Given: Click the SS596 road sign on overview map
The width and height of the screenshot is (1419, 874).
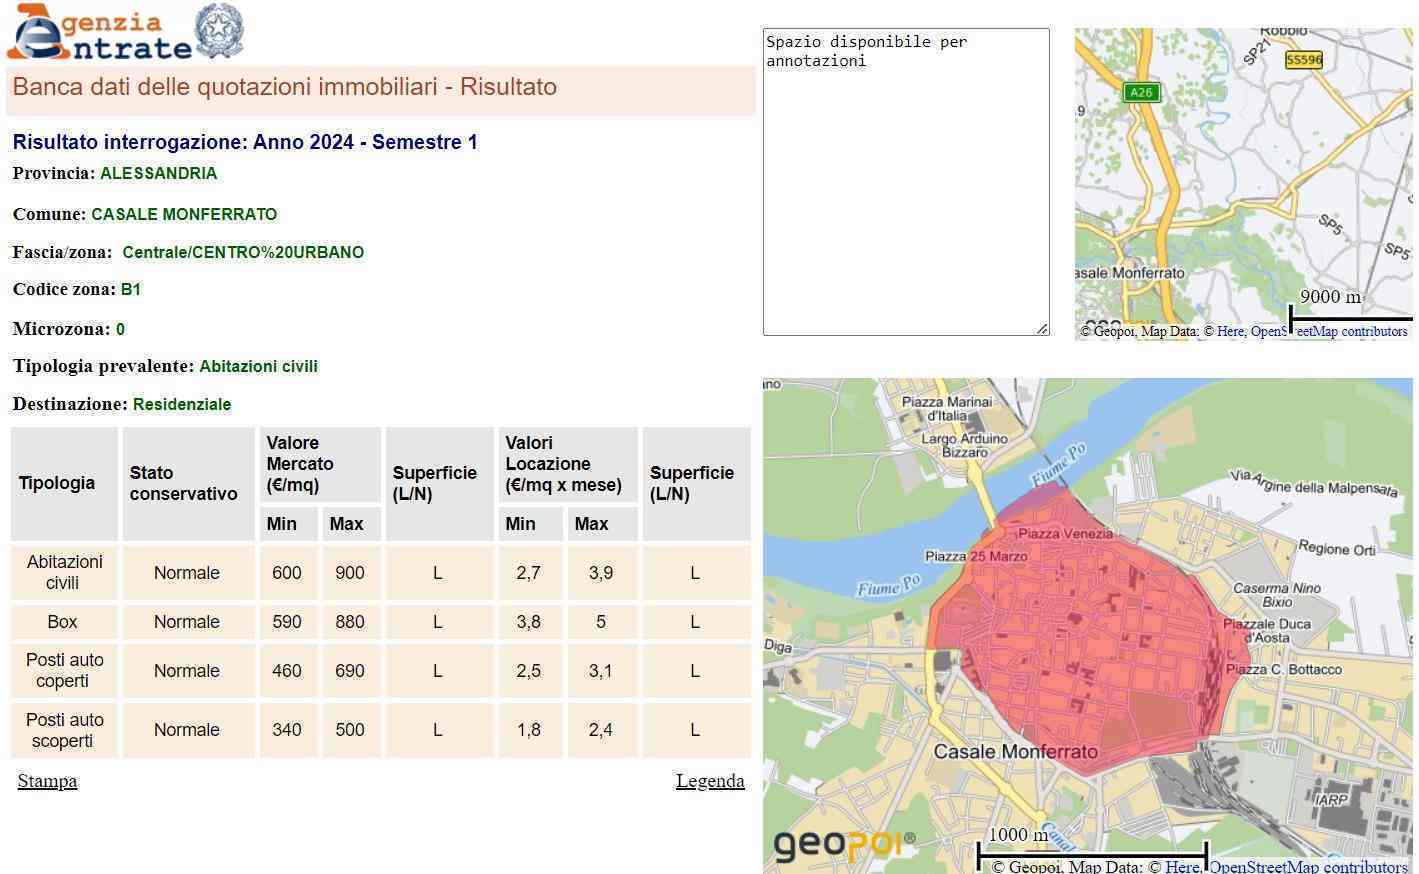Looking at the screenshot, I should click(1303, 60).
